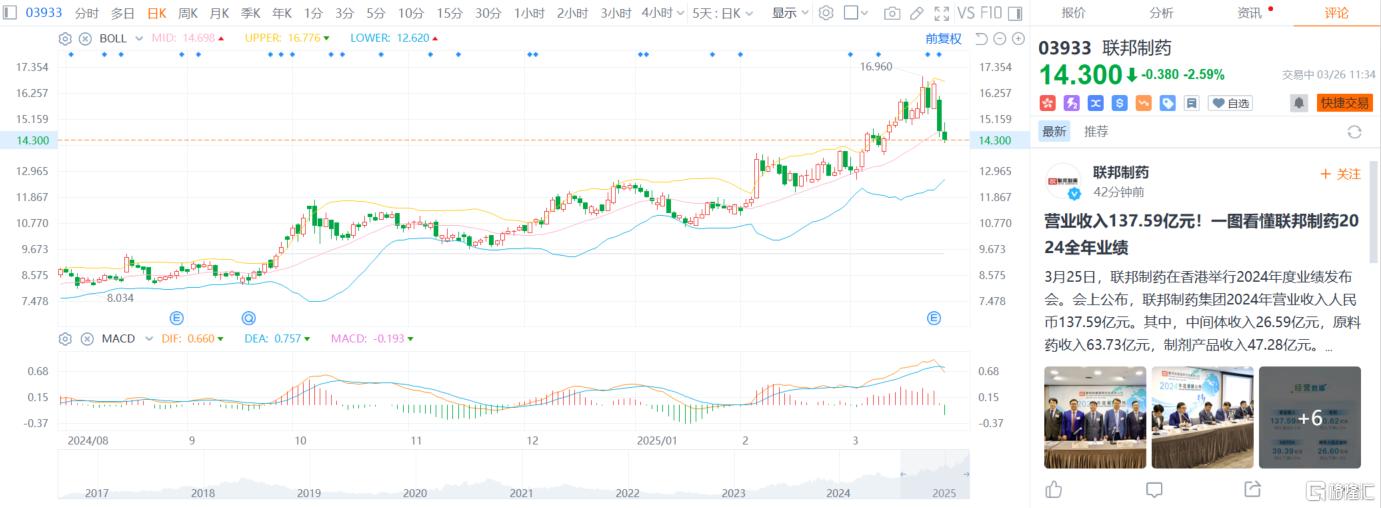
Task: Remove the MACD indicator
Action: (85, 339)
